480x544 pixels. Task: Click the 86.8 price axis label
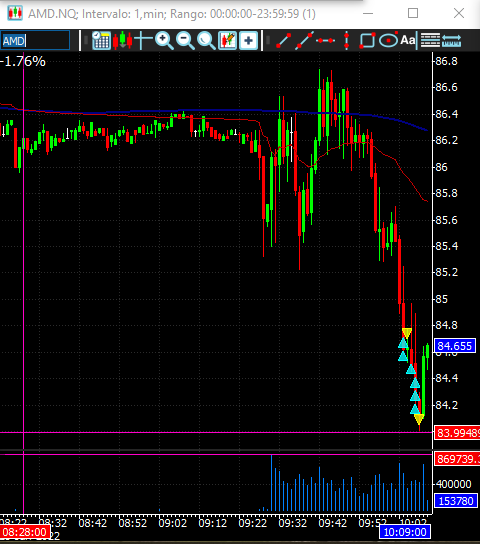[x=446, y=61]
